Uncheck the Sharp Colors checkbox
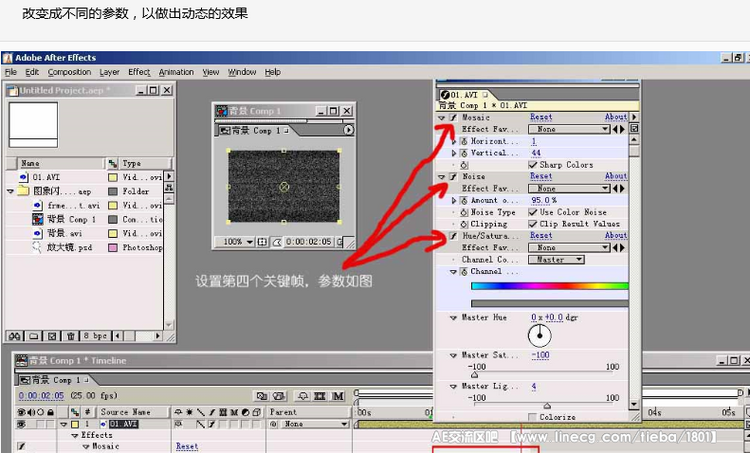Image resolution: width=750 pixels, height=453 pixels. click(x=532, y=165)
